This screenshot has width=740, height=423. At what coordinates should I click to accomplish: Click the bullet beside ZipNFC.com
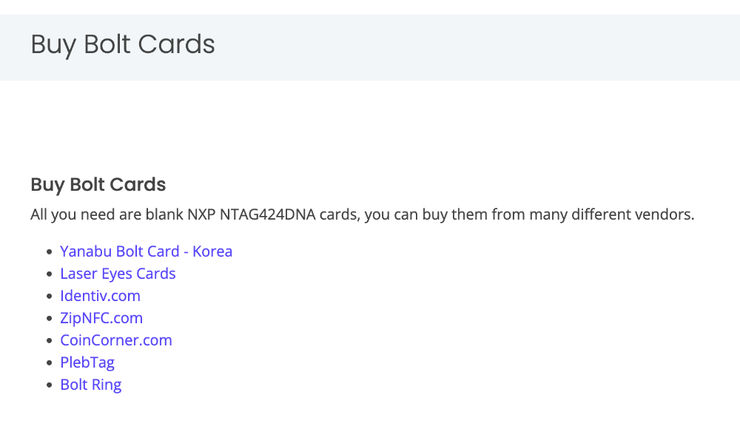pyautogui.click(x=49, y=318)
